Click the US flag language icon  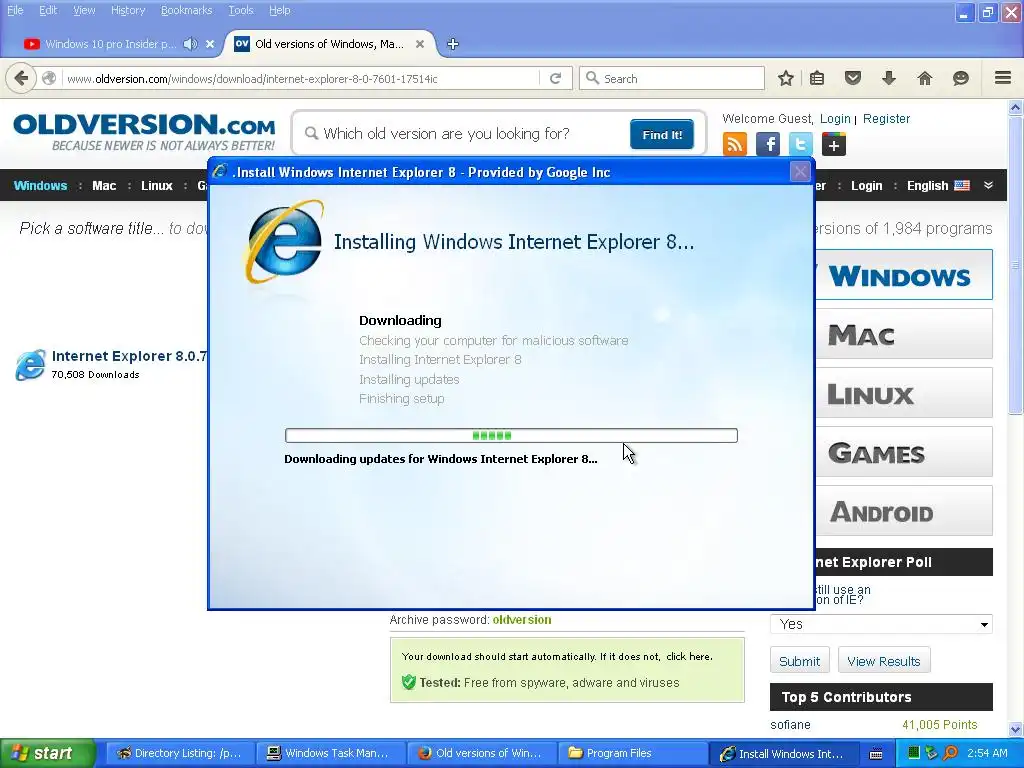pos(962,185)
